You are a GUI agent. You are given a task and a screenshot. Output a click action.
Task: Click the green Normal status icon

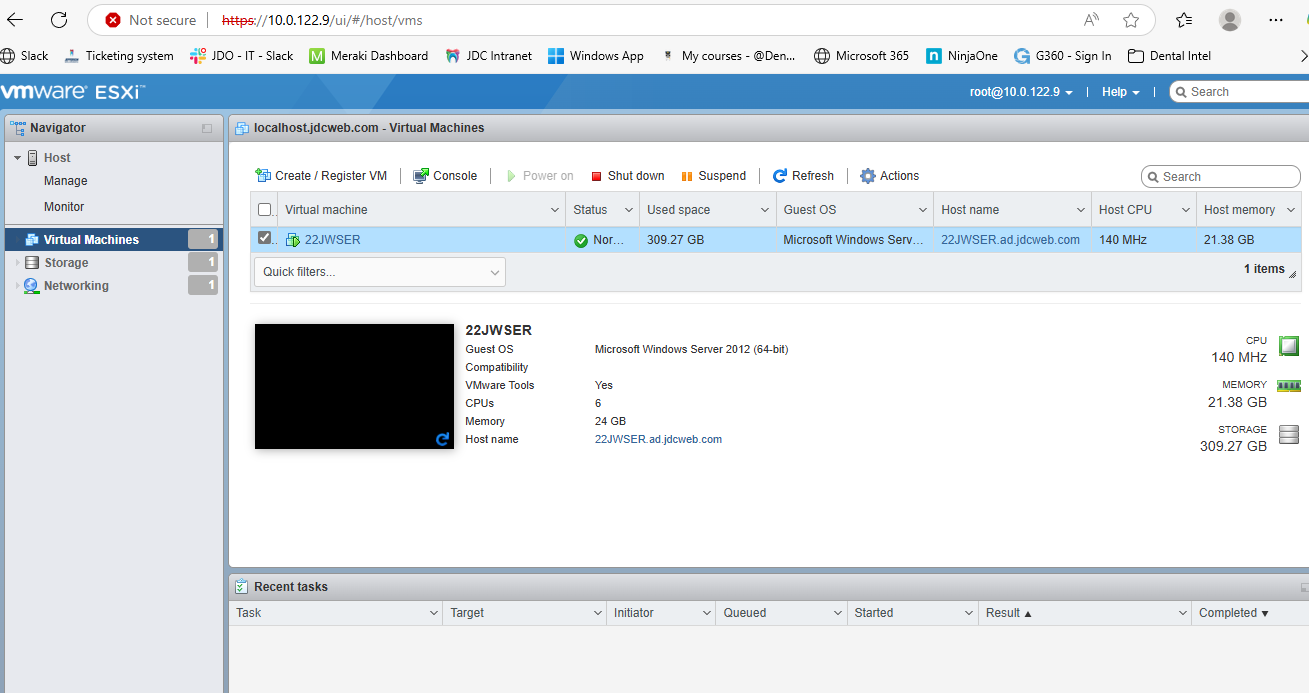[581, 240]
